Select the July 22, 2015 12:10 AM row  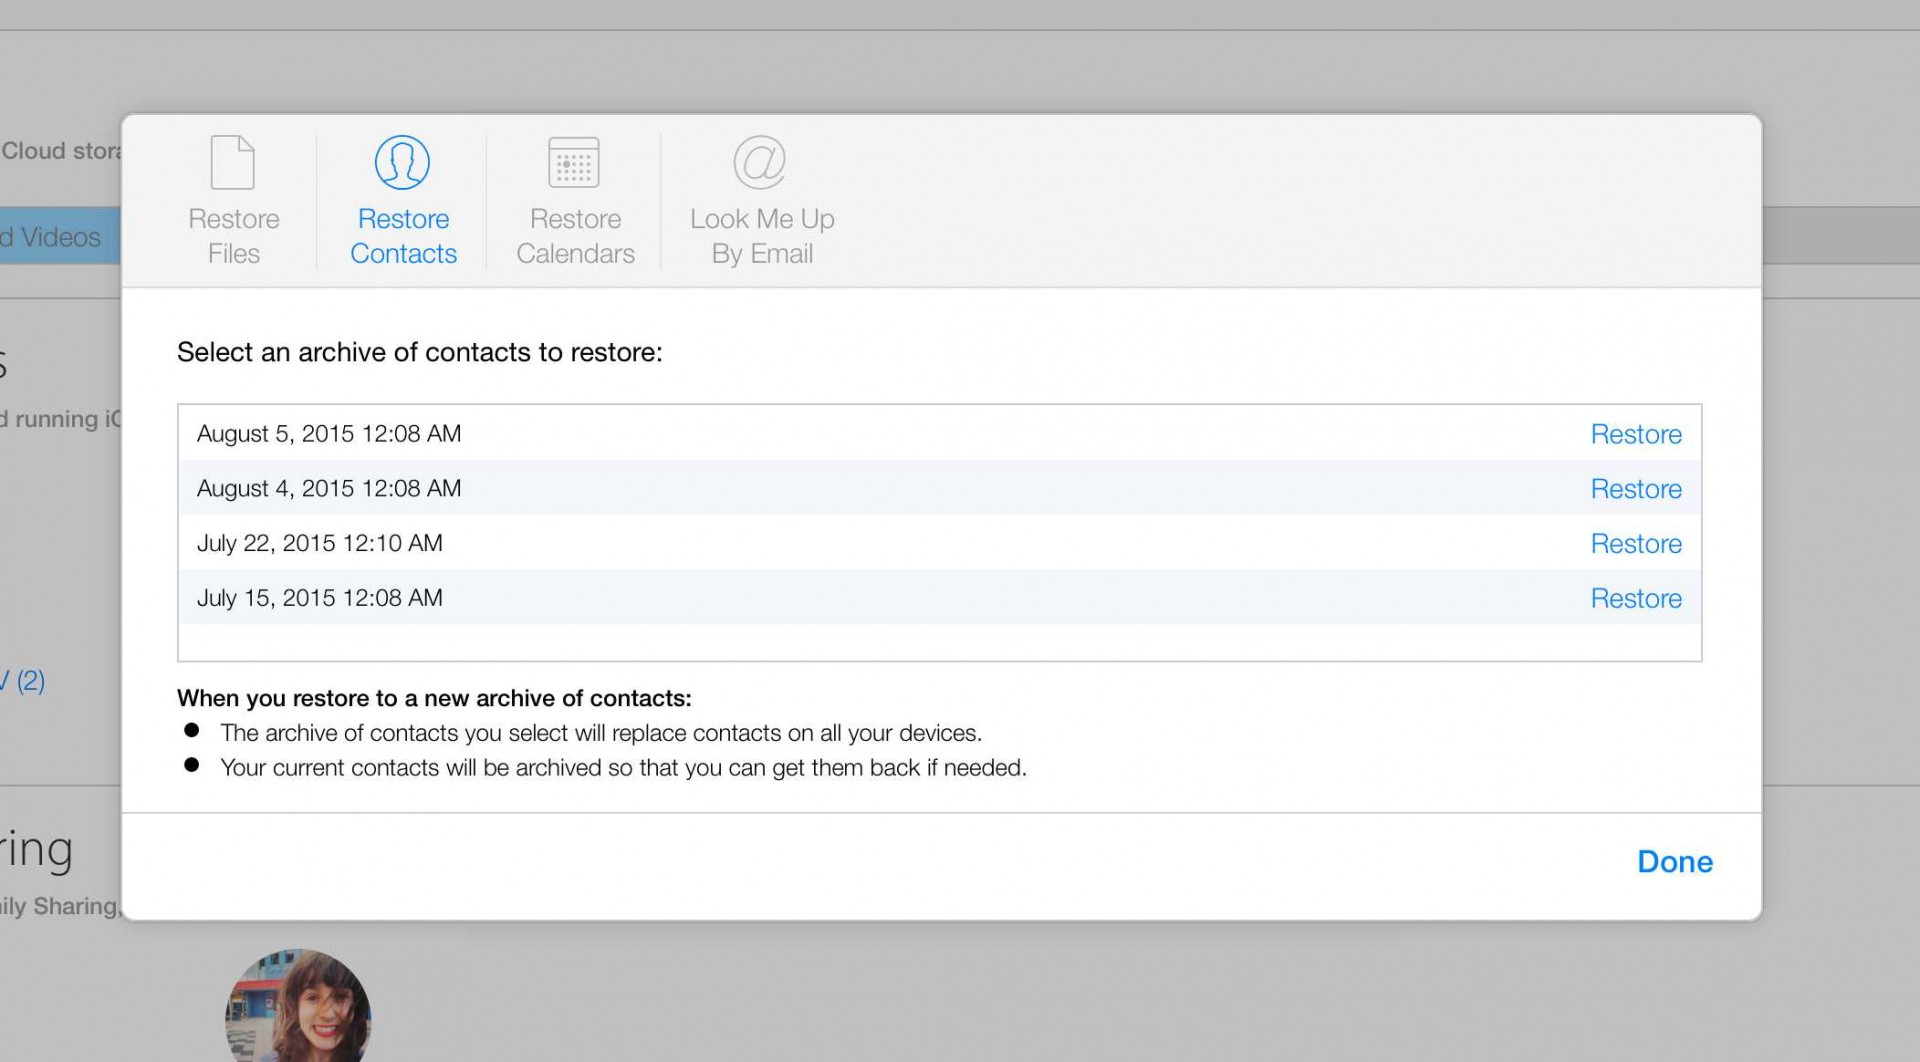[939, 543]
